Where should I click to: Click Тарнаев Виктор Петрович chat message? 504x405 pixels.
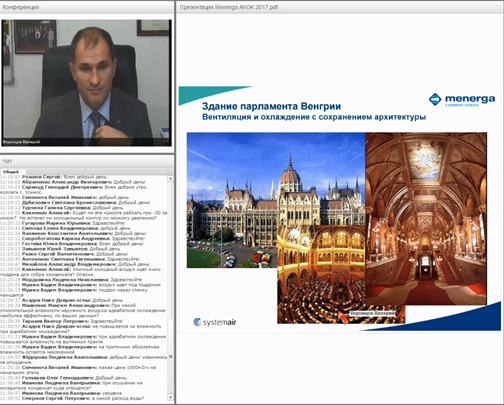(x=62, y=321)
